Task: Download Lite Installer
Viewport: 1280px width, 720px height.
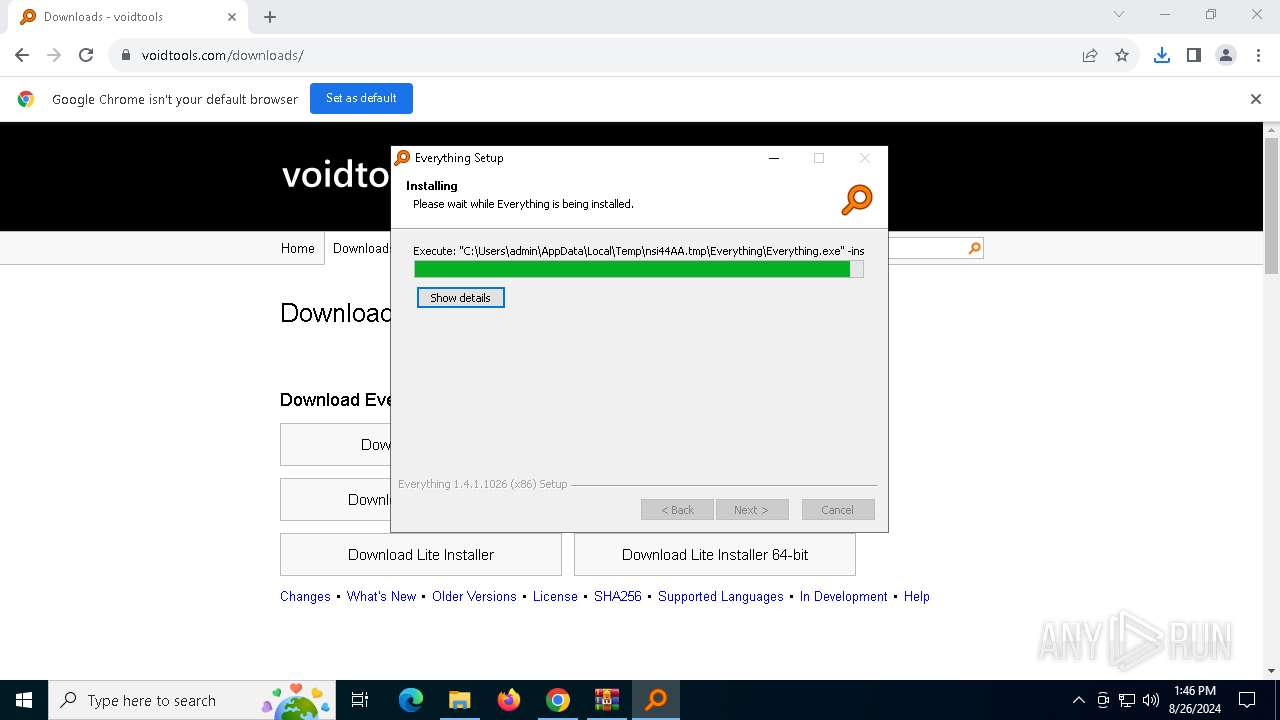Action: tap(421, 555)
